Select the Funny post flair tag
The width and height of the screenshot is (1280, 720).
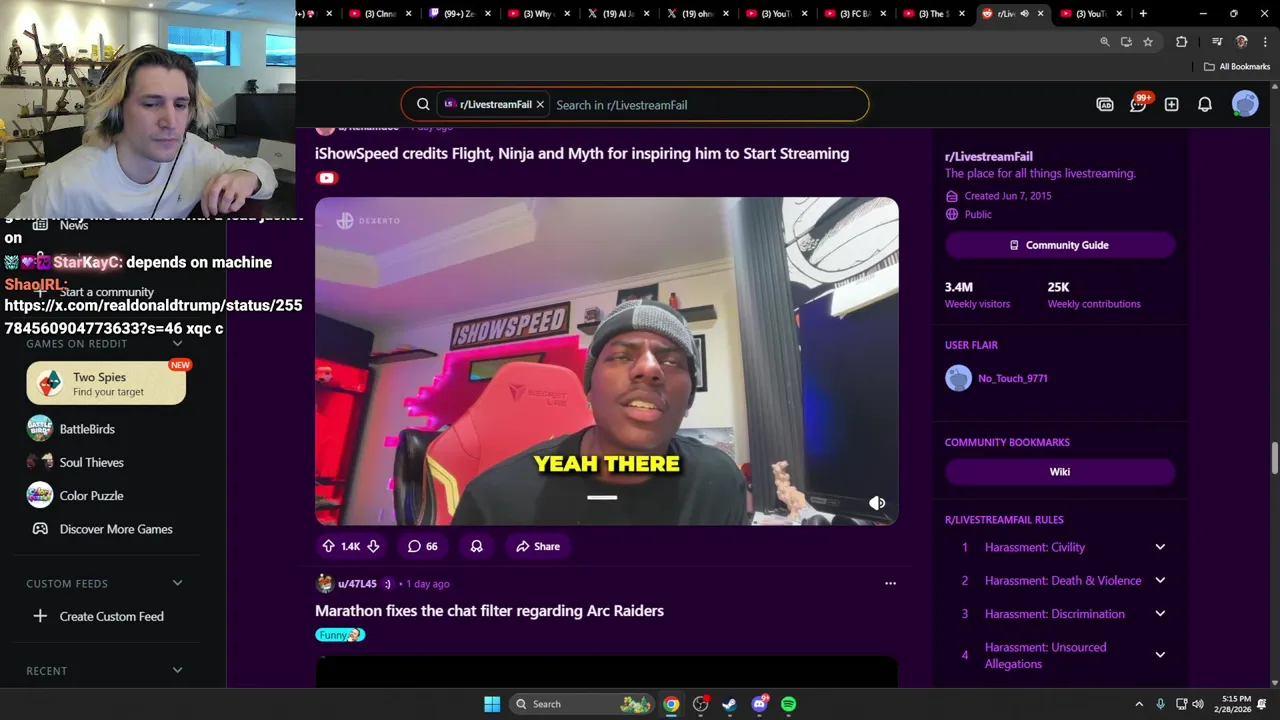[x=340, y=635]
